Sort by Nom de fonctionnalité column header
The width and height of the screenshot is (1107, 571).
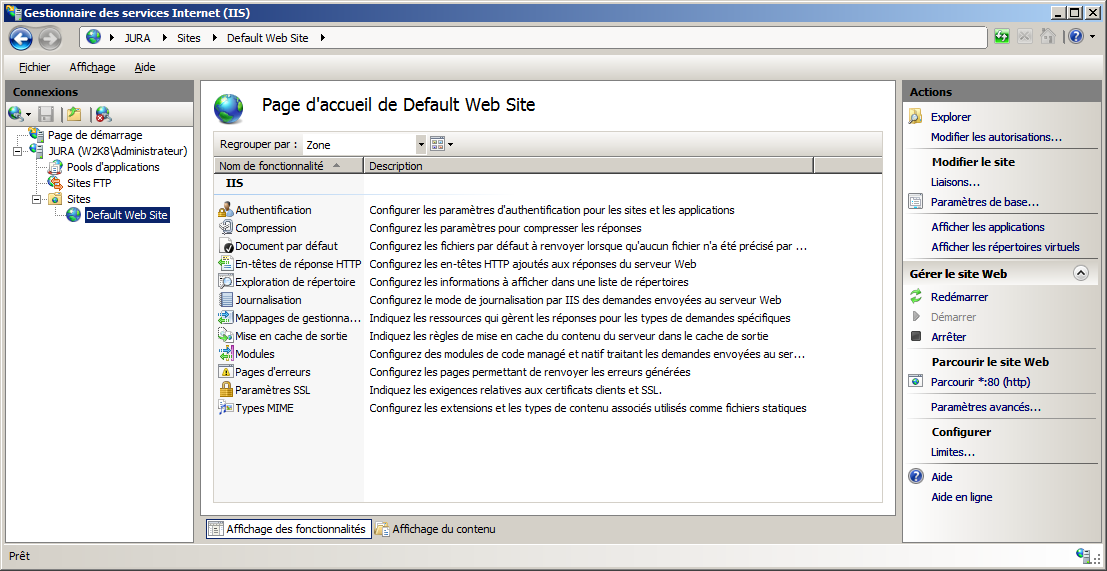click(271, 166)
